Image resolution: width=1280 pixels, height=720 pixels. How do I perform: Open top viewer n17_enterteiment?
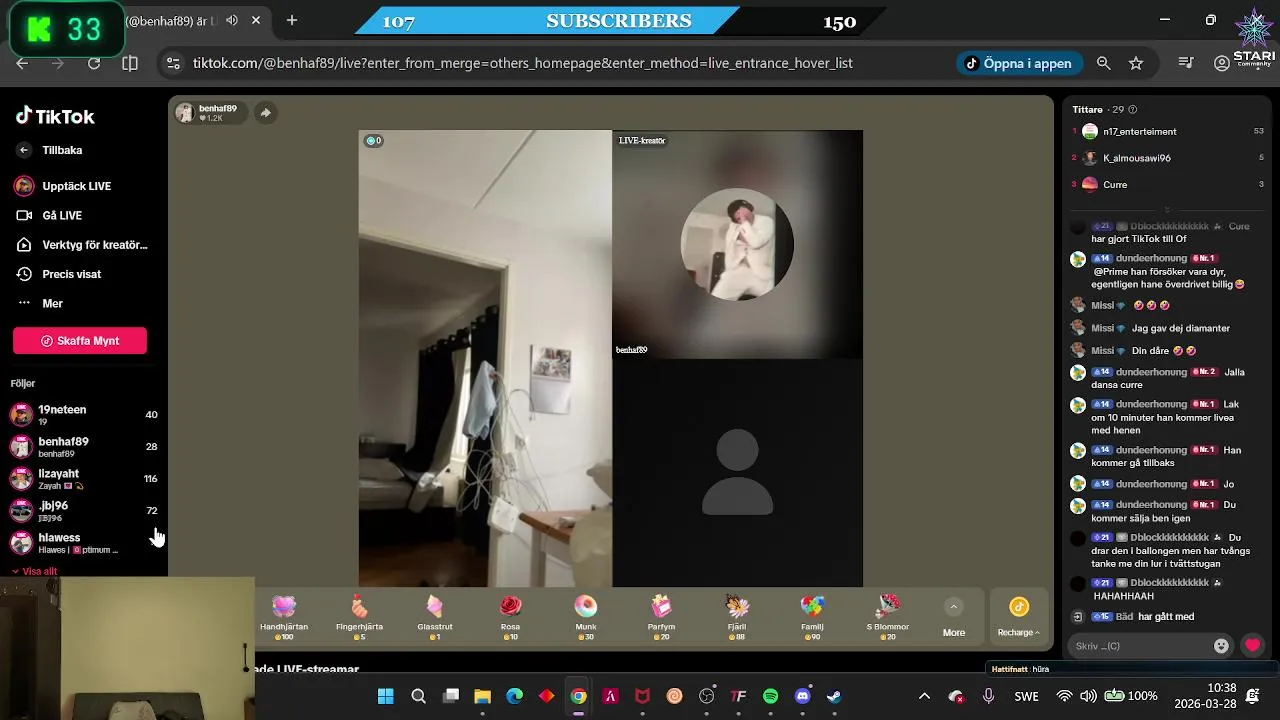[1169, 131]
